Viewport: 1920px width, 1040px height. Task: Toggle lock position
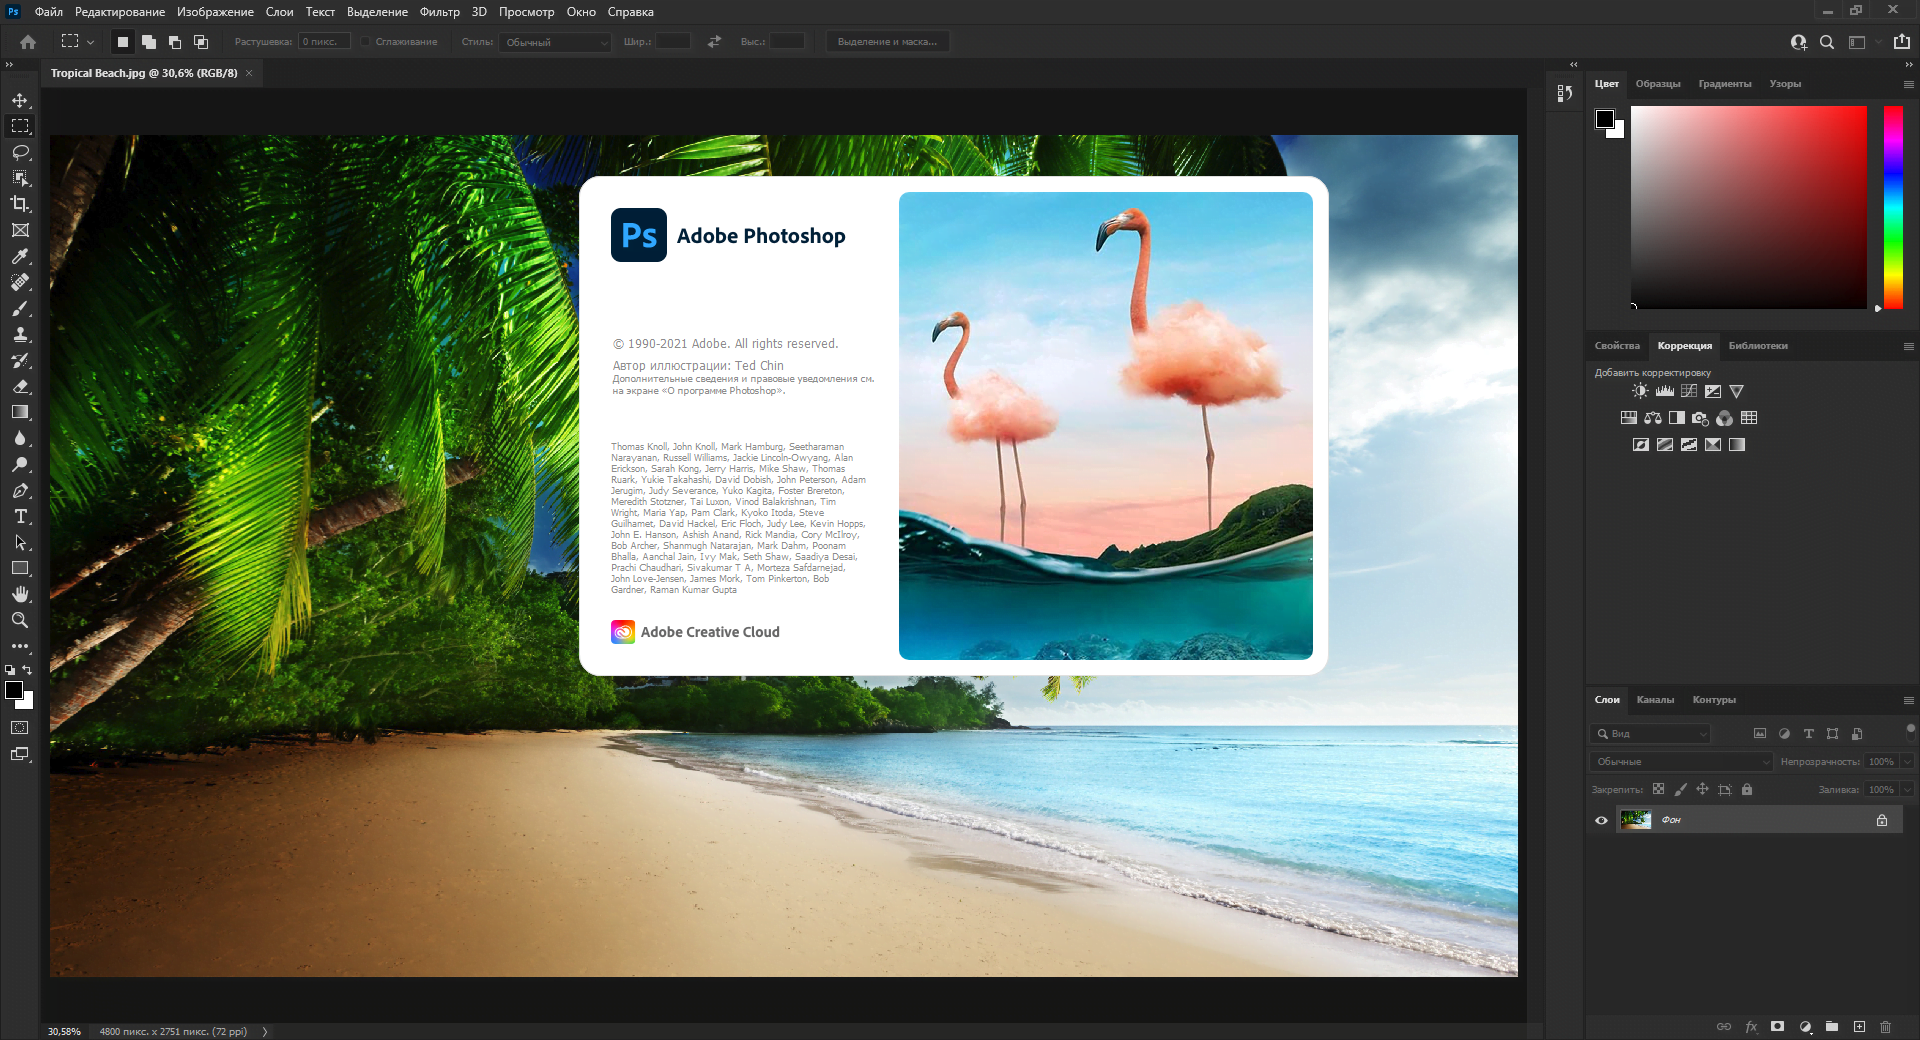click(1702, 789)
